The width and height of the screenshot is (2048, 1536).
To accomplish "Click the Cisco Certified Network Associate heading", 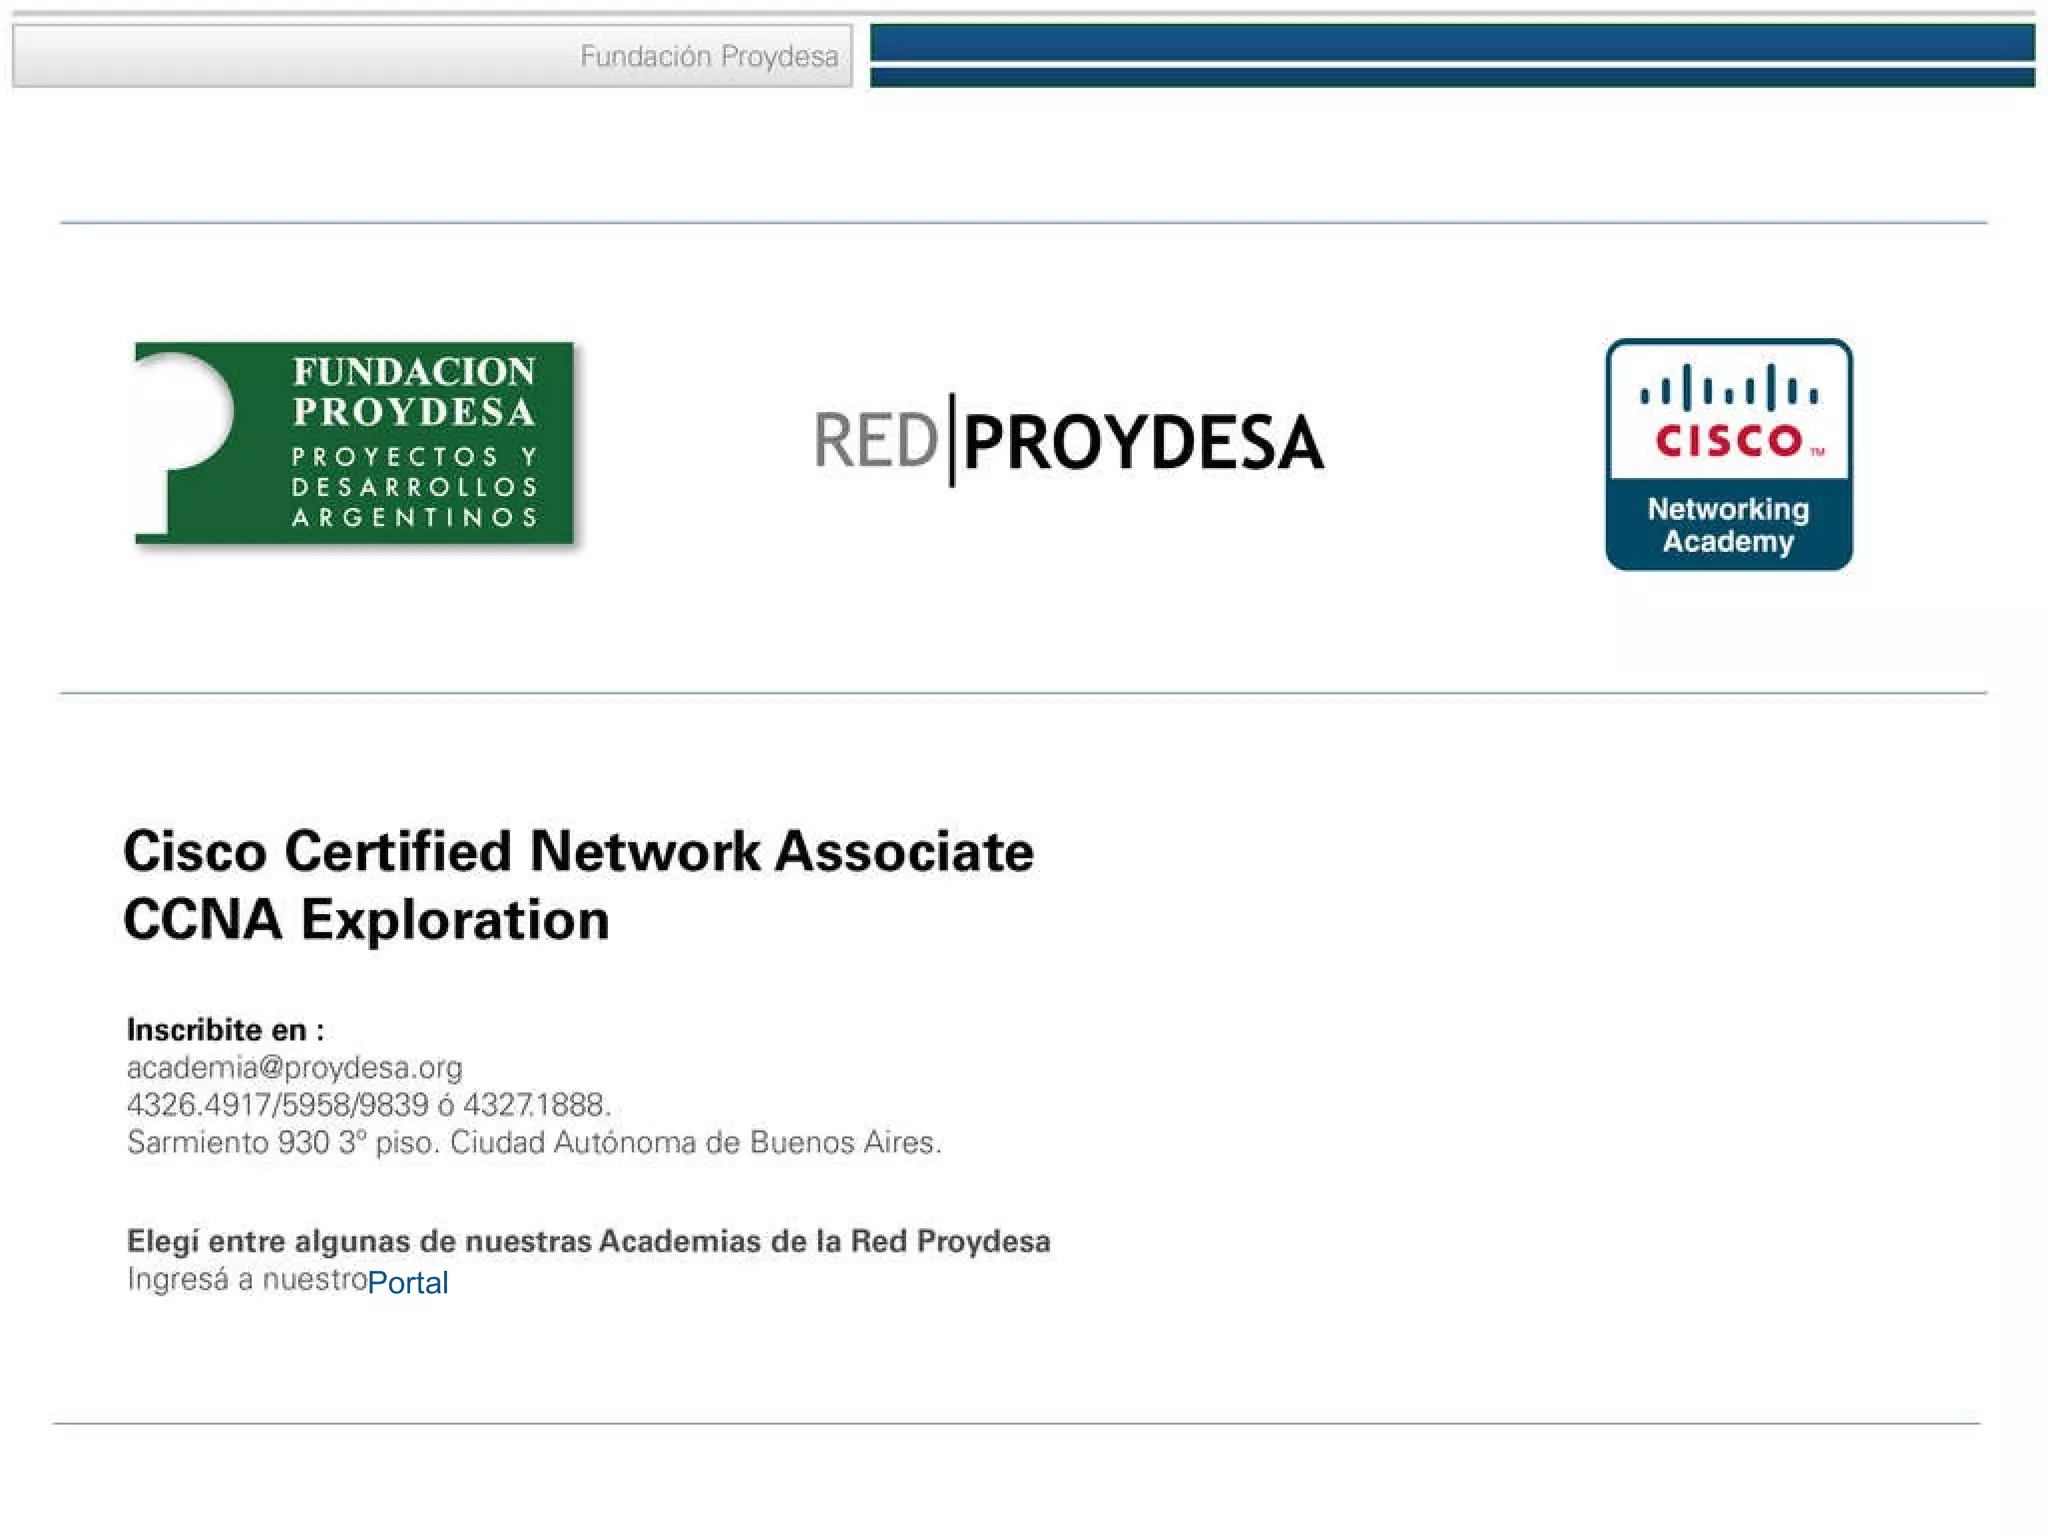I will 578,851.
